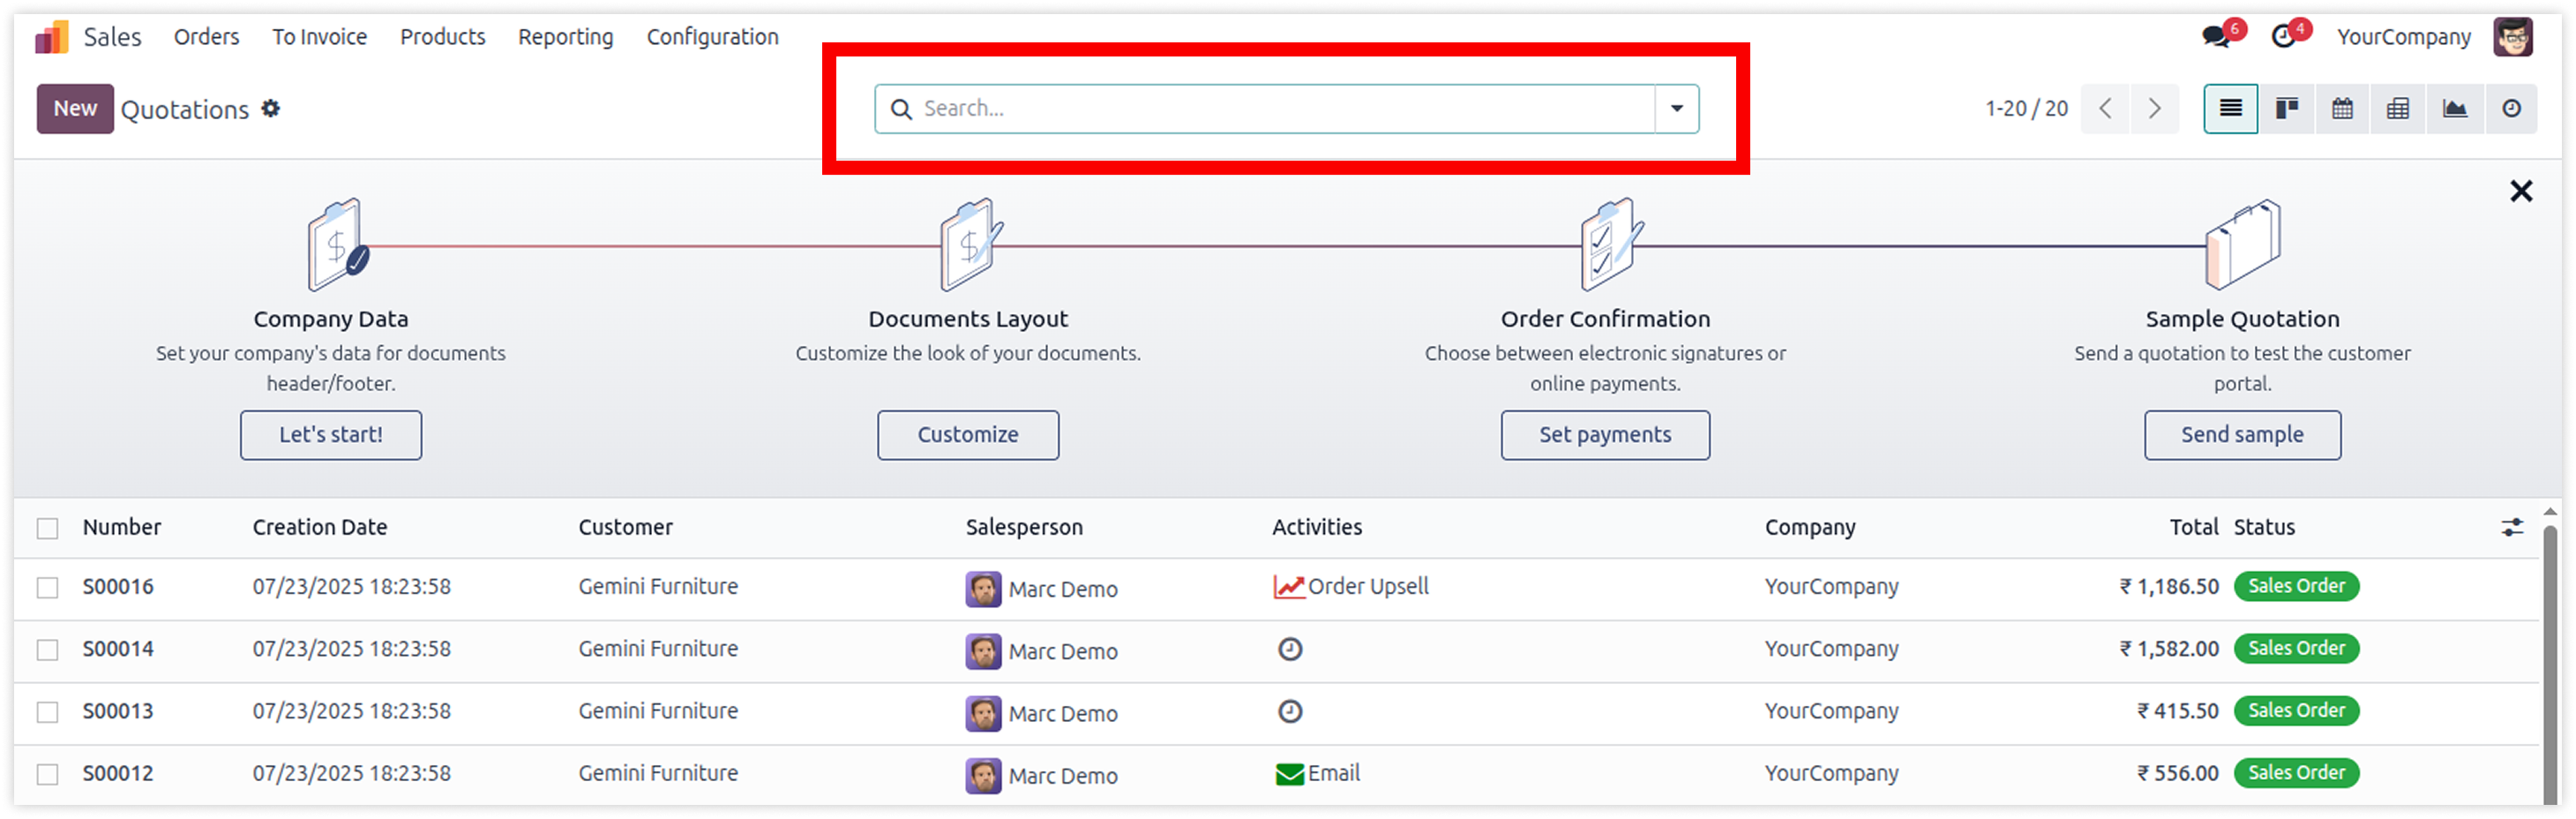Click the ₹ 1,582.00 total cell
The image size is (2576, 819).
point(2168,649)
